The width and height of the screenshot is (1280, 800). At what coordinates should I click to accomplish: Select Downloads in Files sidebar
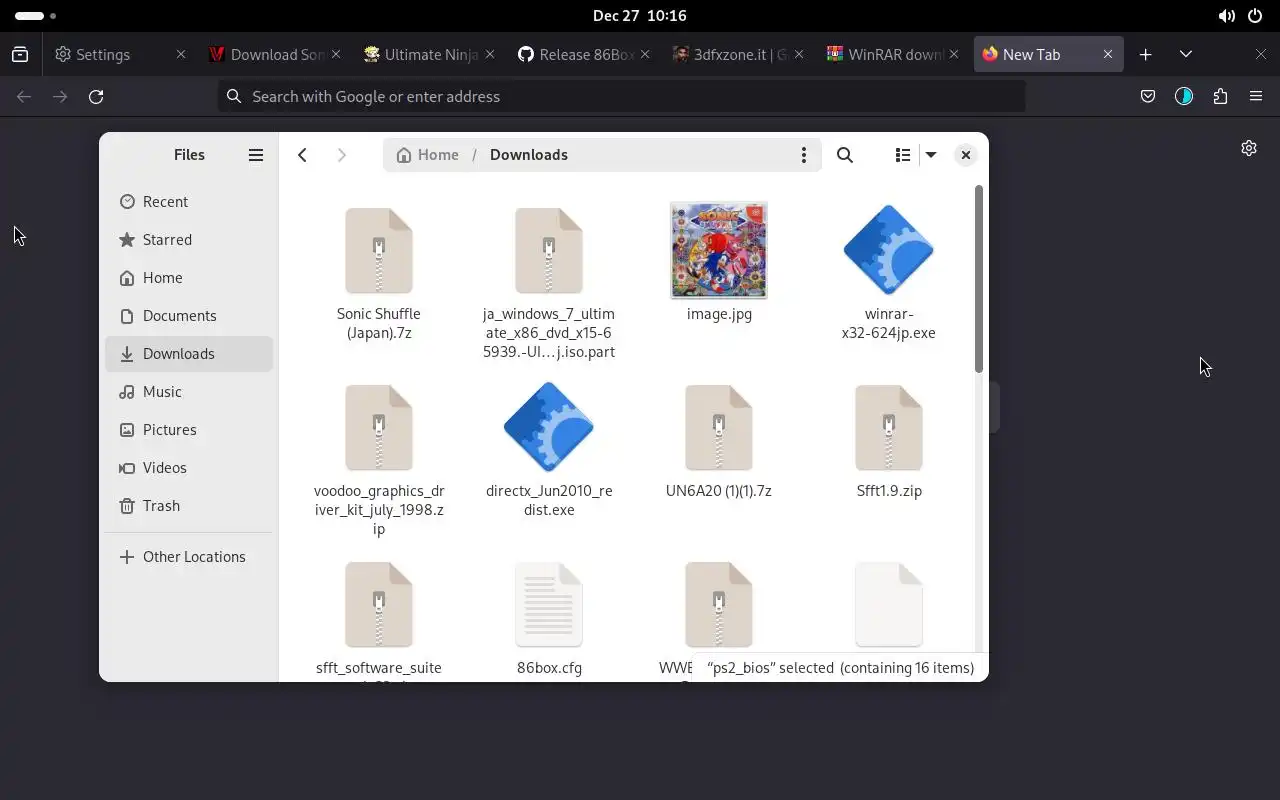[188, 354]
